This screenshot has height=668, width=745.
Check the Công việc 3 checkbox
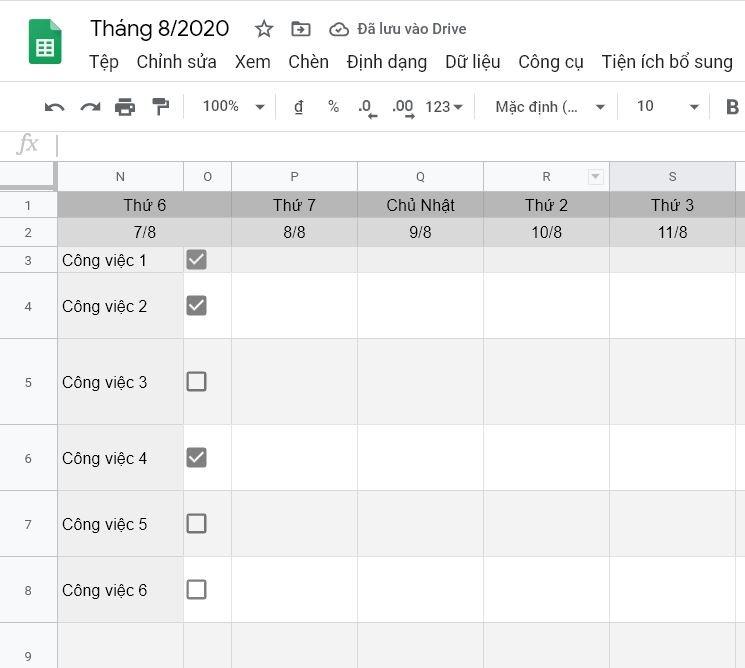point(196,382)
